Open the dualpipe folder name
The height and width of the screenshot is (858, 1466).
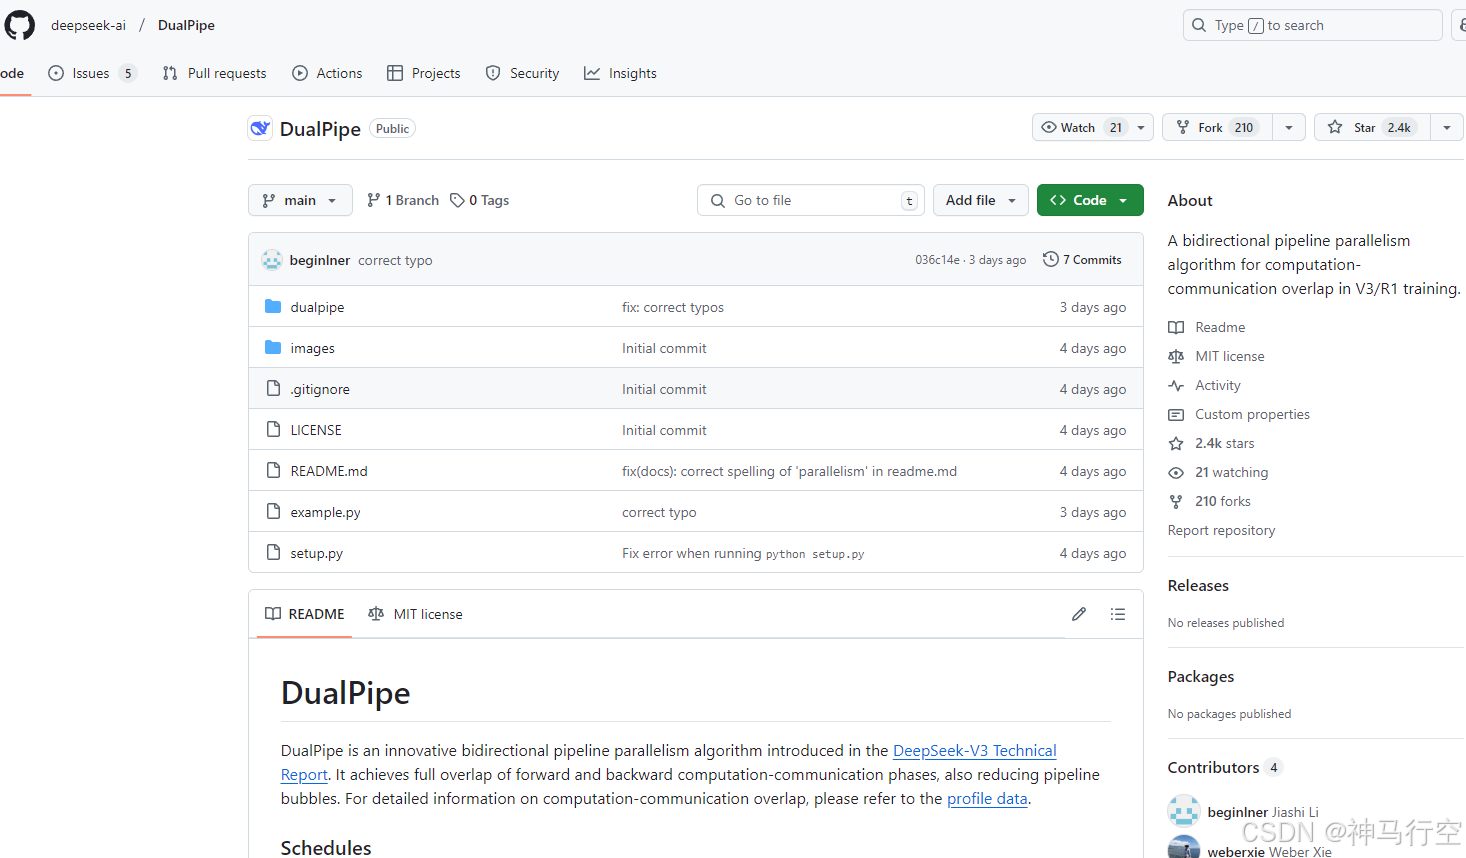pos(317,307)
